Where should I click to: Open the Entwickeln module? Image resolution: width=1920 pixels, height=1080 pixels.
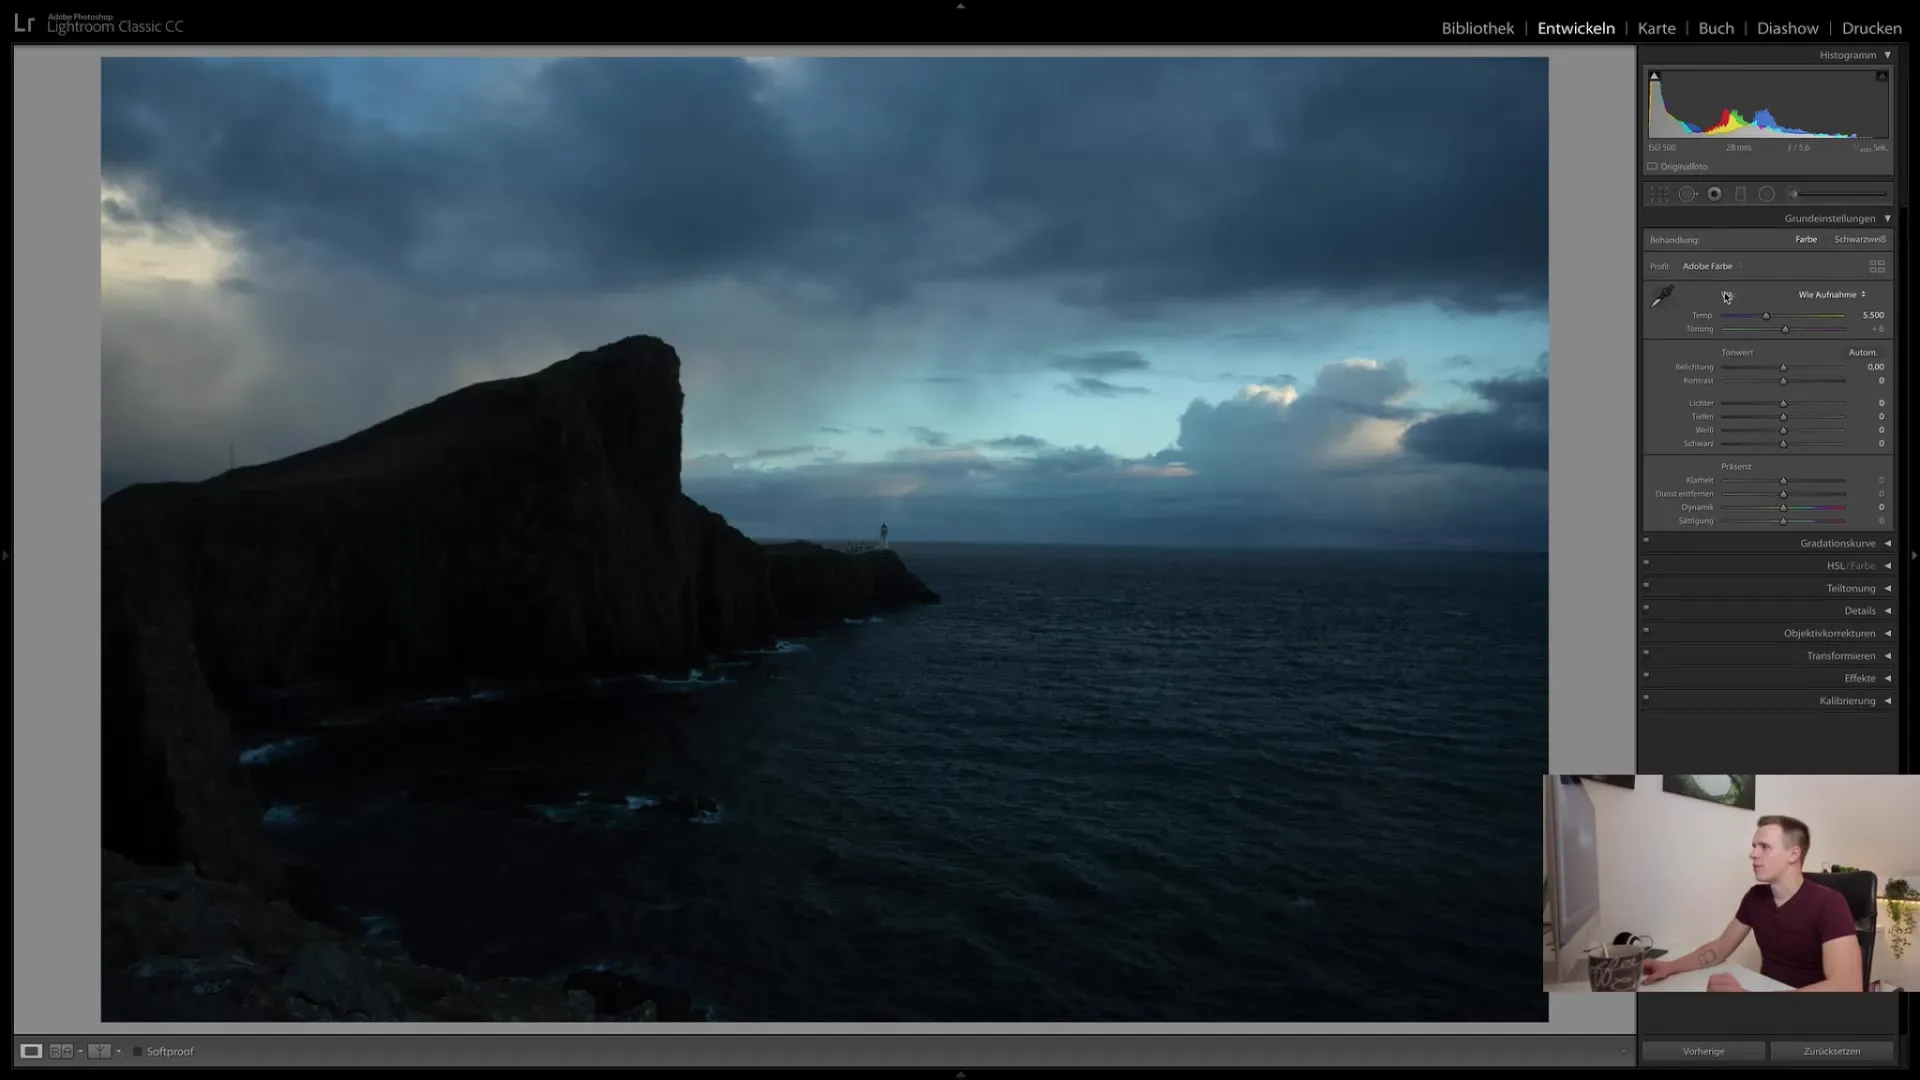coord(1576,28)
